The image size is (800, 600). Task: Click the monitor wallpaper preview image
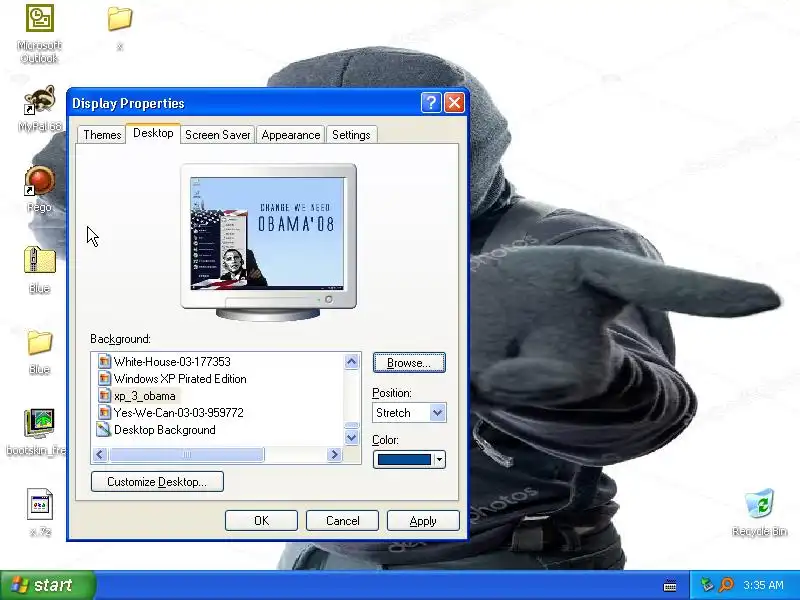(x=267, y=233)
